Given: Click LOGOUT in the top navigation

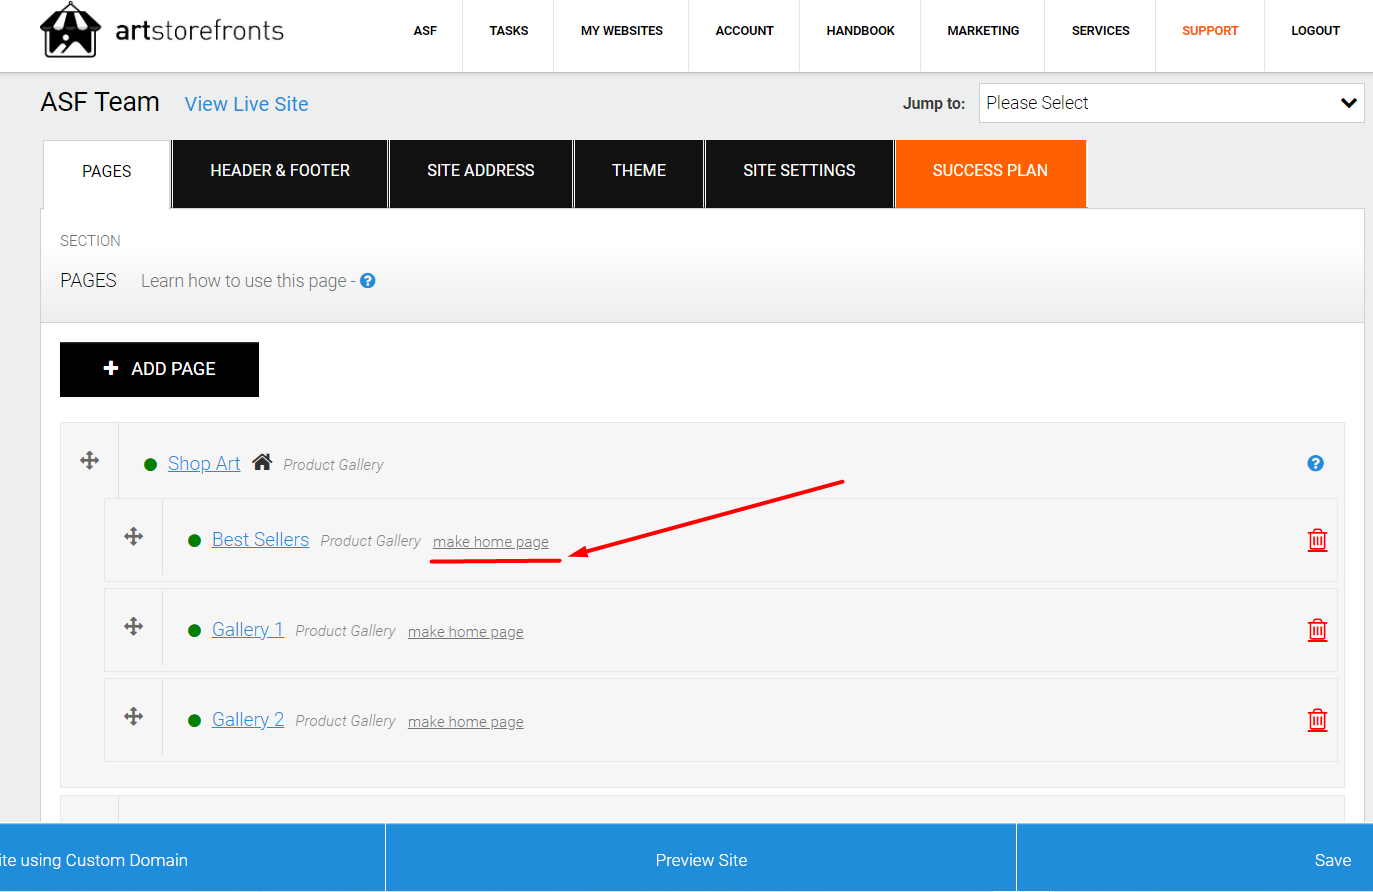Looking at the screenshot, I should pos(1315,31).
